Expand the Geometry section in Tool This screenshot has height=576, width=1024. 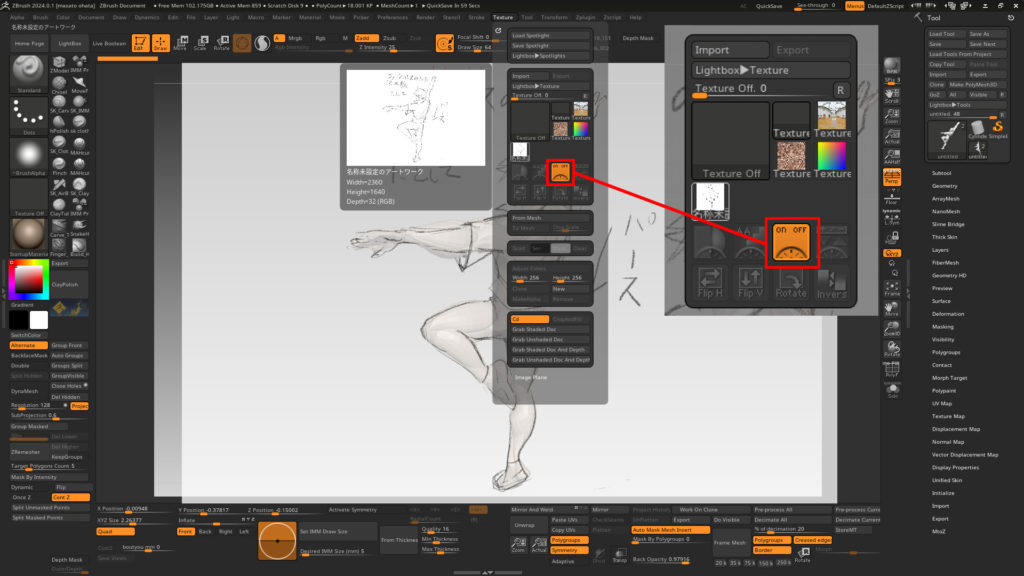click(x=945, y=186)
